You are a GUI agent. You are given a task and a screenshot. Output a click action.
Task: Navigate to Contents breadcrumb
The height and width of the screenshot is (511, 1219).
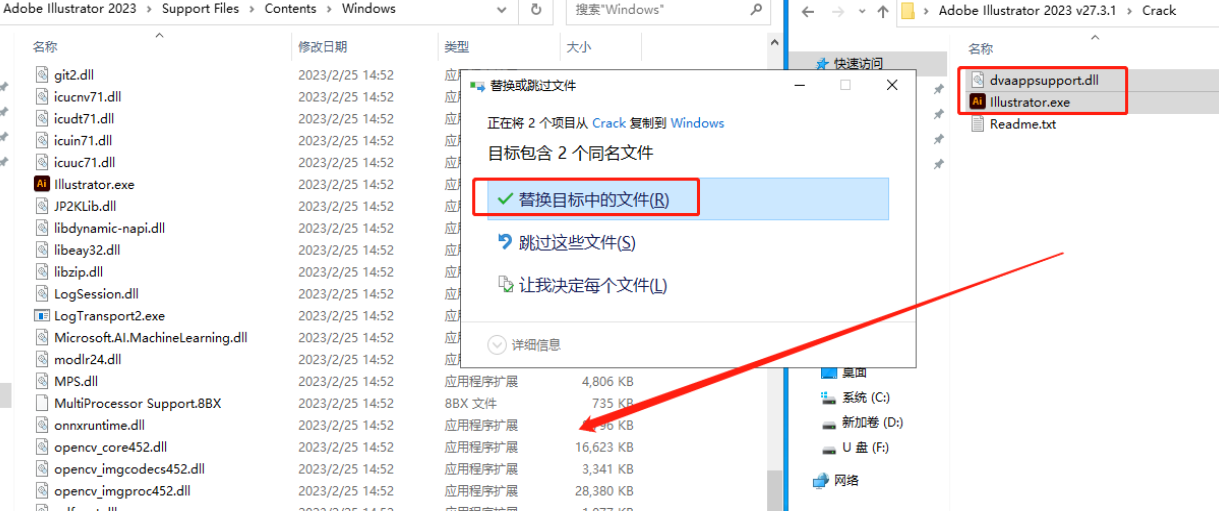click(x=290, y=9)
